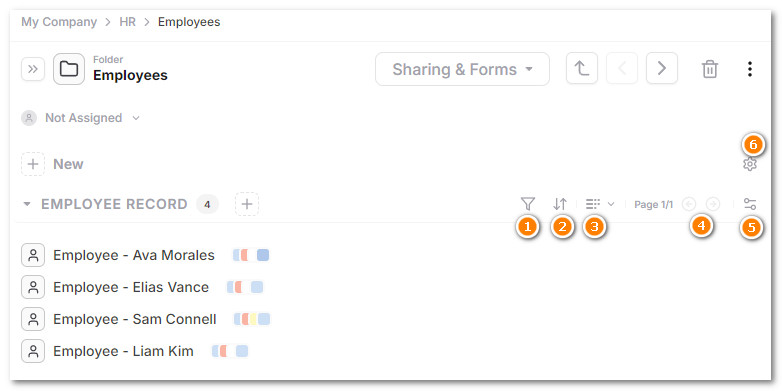Screen dimensions: 782x391
Task: Open the Sharing & Forms dropdown
Action: point(462,69)
